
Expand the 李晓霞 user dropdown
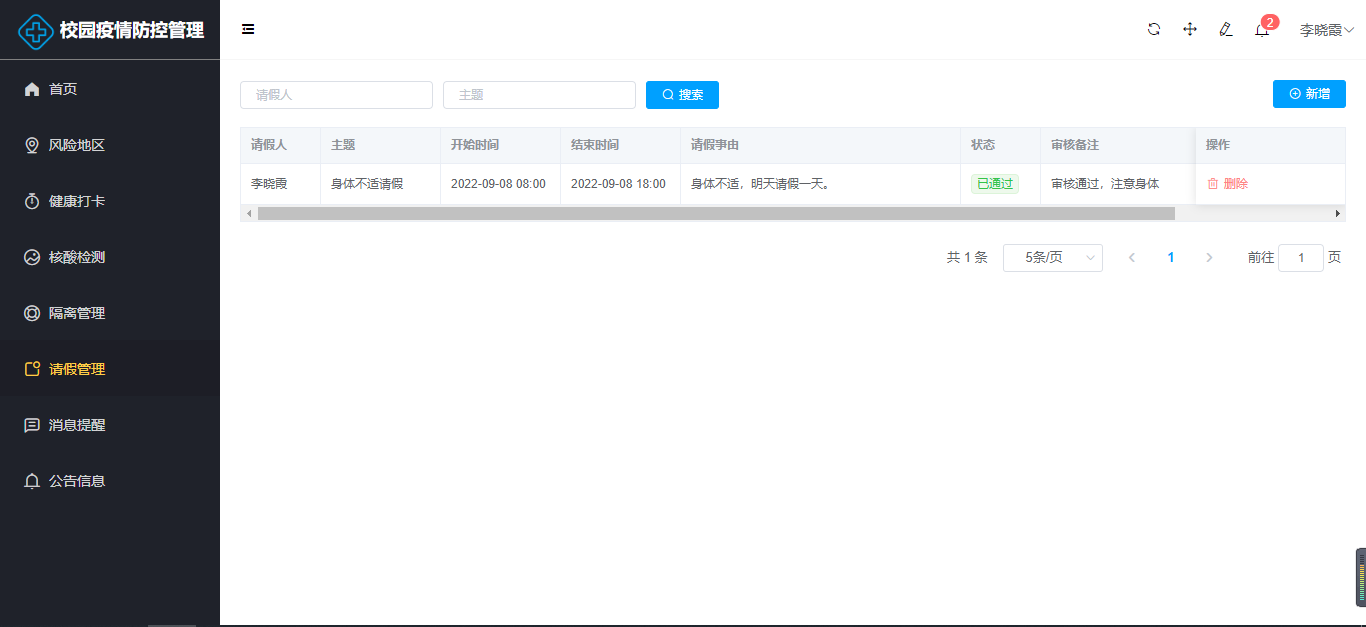pyautogui.click(x=1326, y=30)
